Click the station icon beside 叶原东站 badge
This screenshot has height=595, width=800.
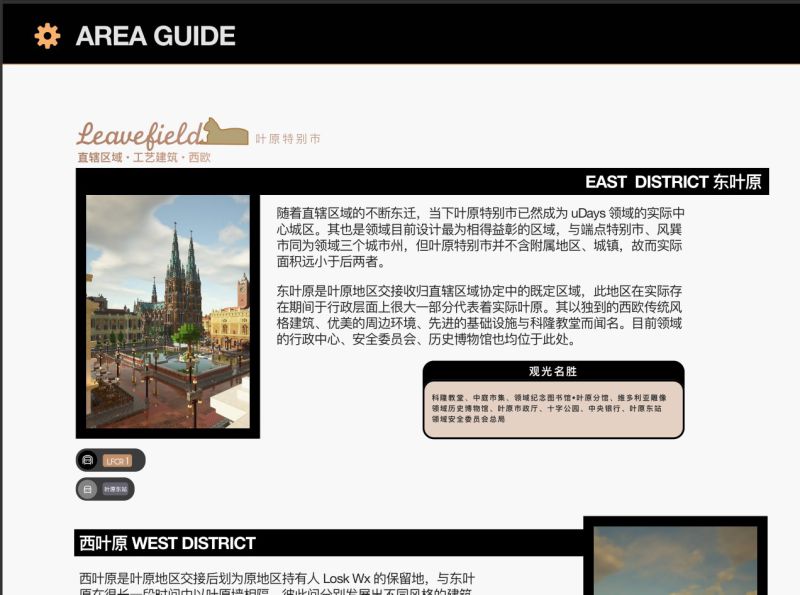point(87,489)
